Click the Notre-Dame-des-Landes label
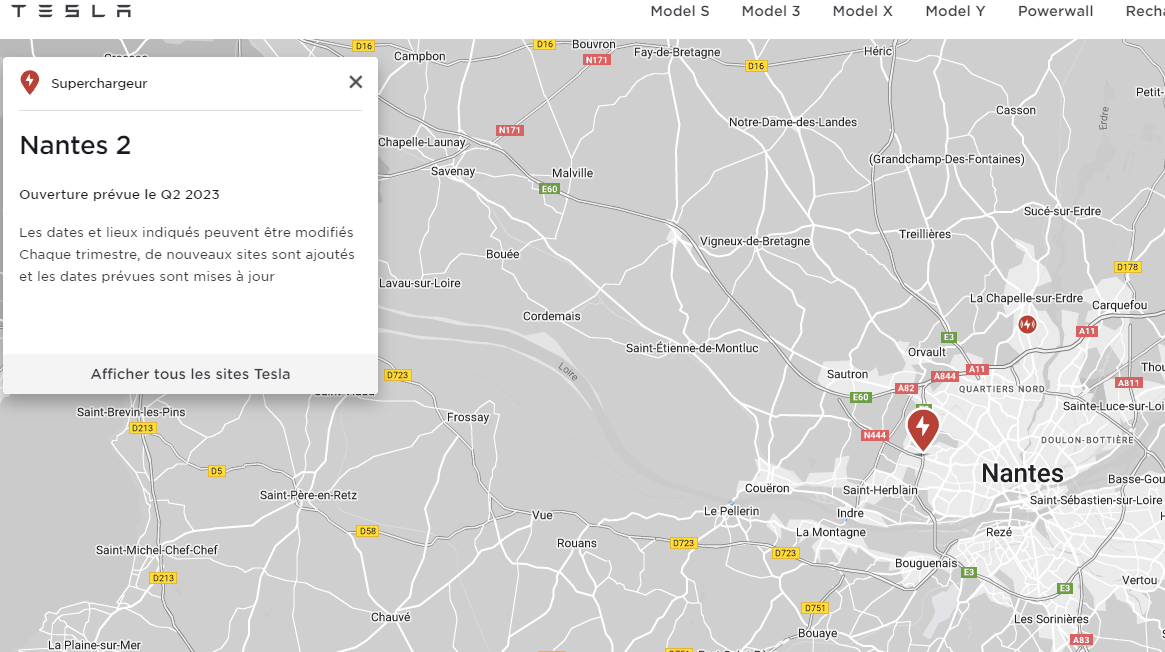Viewport: 1165px width, 652px height. (x=793, y=123)
